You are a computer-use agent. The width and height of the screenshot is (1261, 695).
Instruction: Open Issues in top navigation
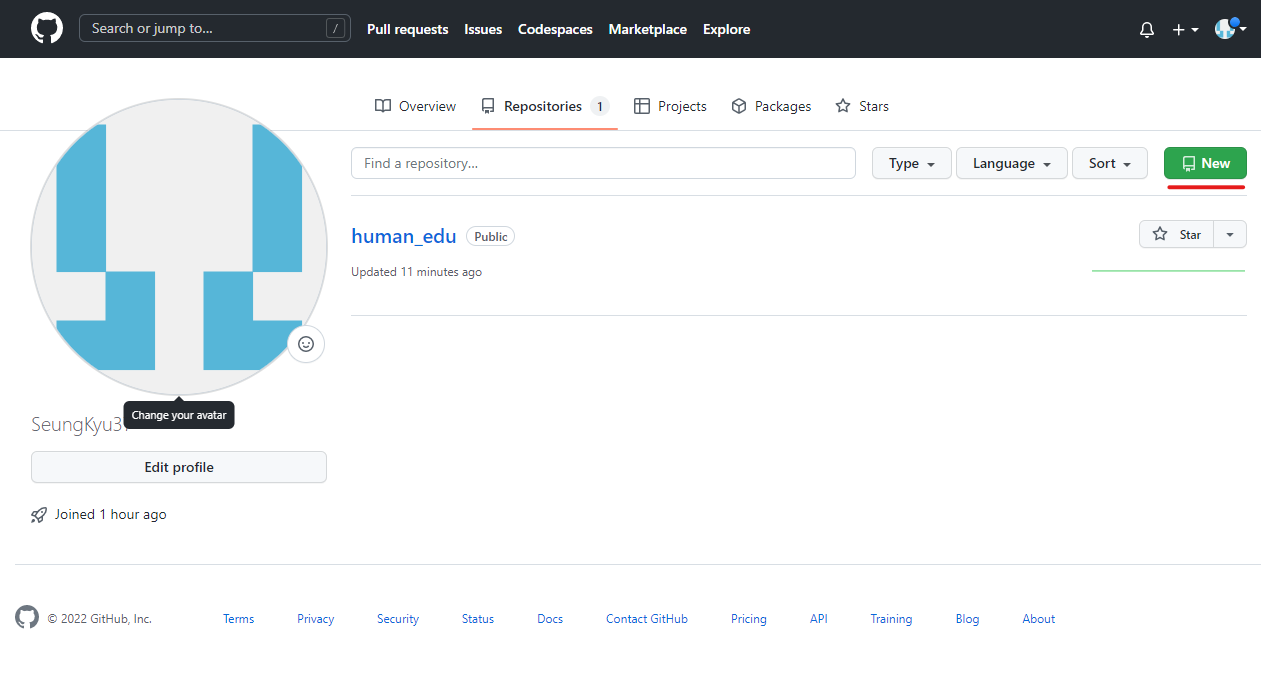click(x=483, y=29)
